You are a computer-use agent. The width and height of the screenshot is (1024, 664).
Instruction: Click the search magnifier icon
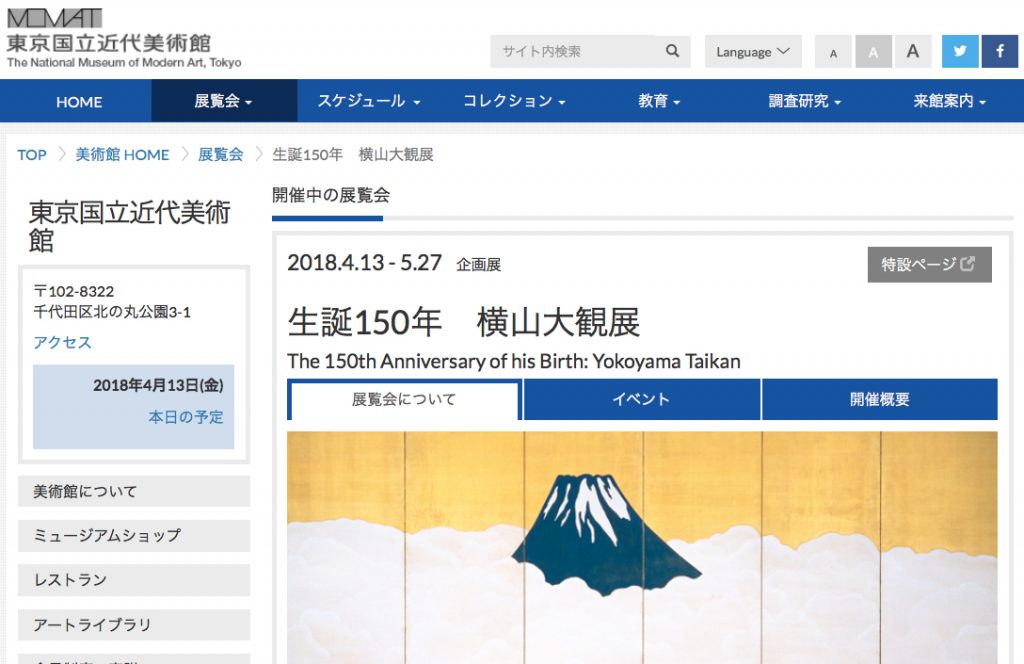point(672,51)
